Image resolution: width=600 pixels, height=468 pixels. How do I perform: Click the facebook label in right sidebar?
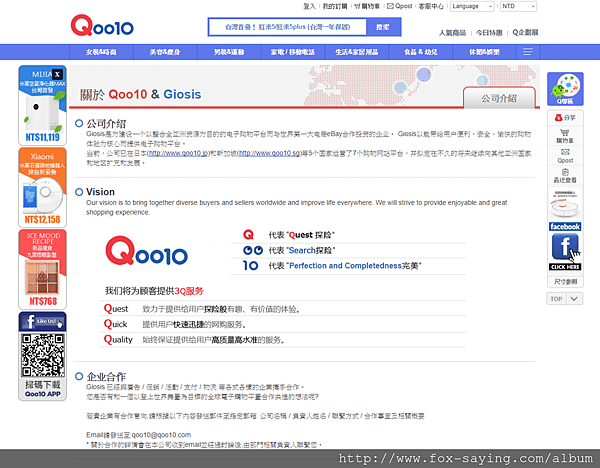coord(565,227)
